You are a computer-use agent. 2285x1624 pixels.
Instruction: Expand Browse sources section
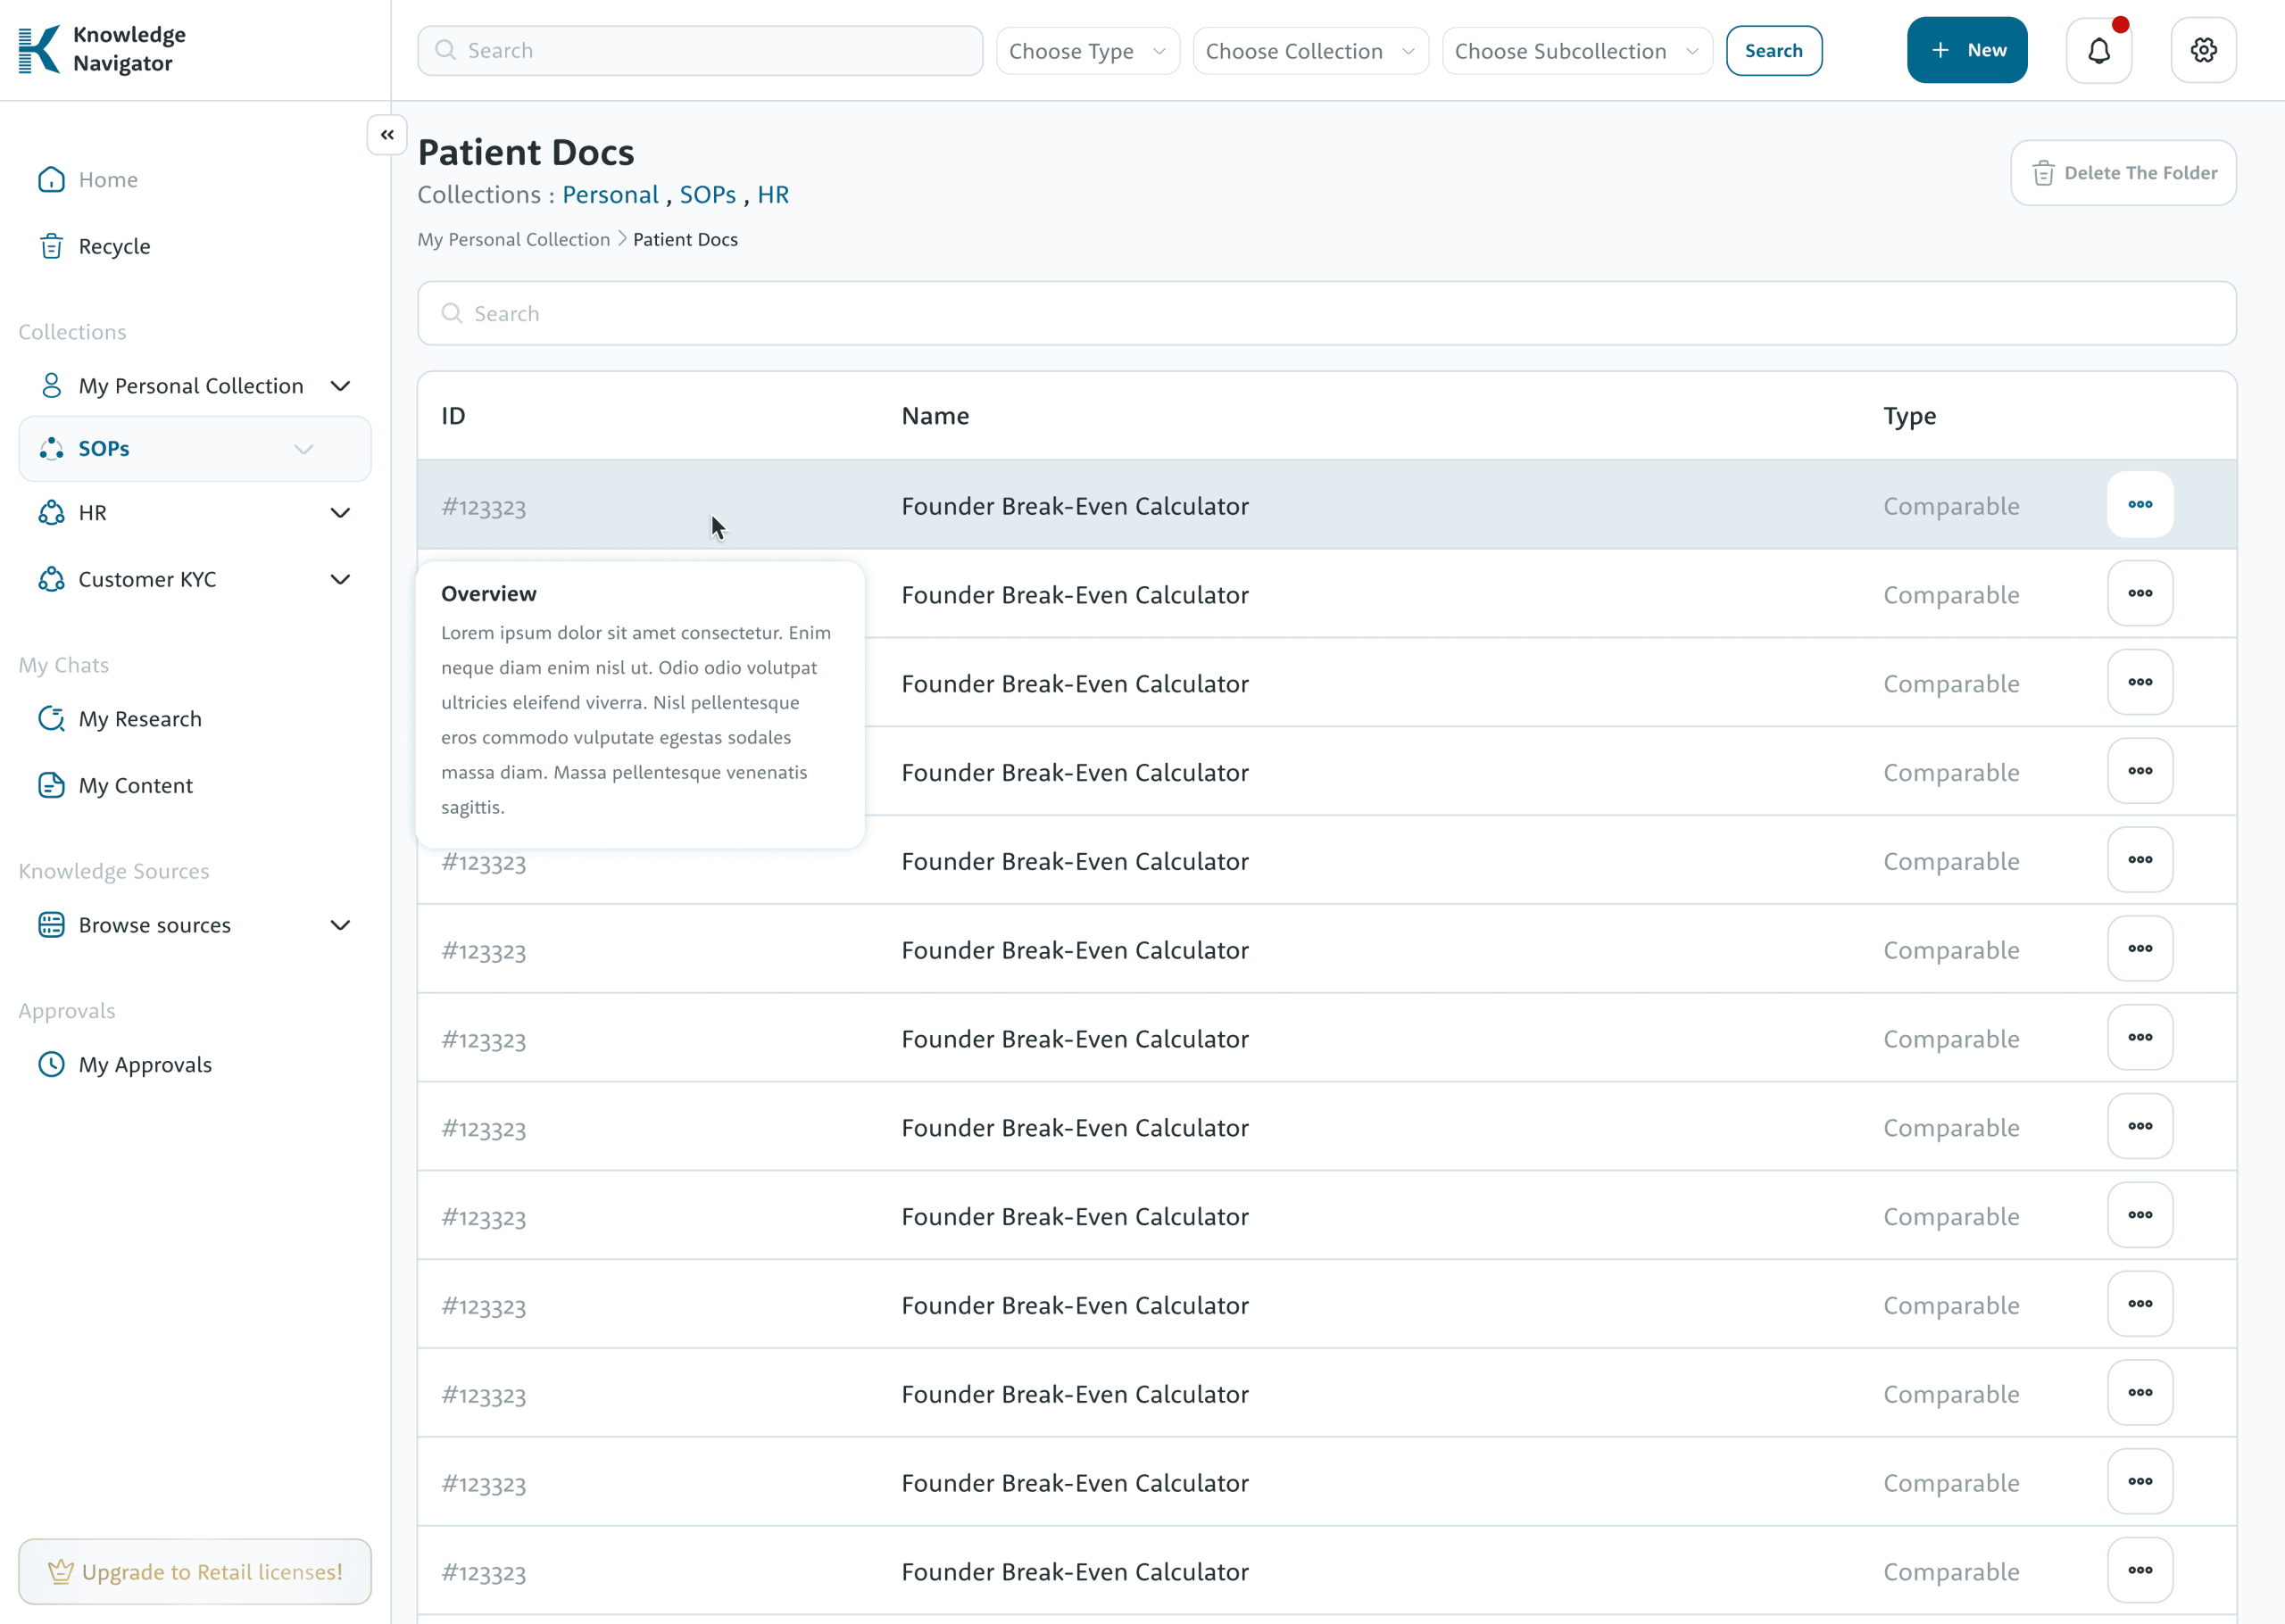340,925
